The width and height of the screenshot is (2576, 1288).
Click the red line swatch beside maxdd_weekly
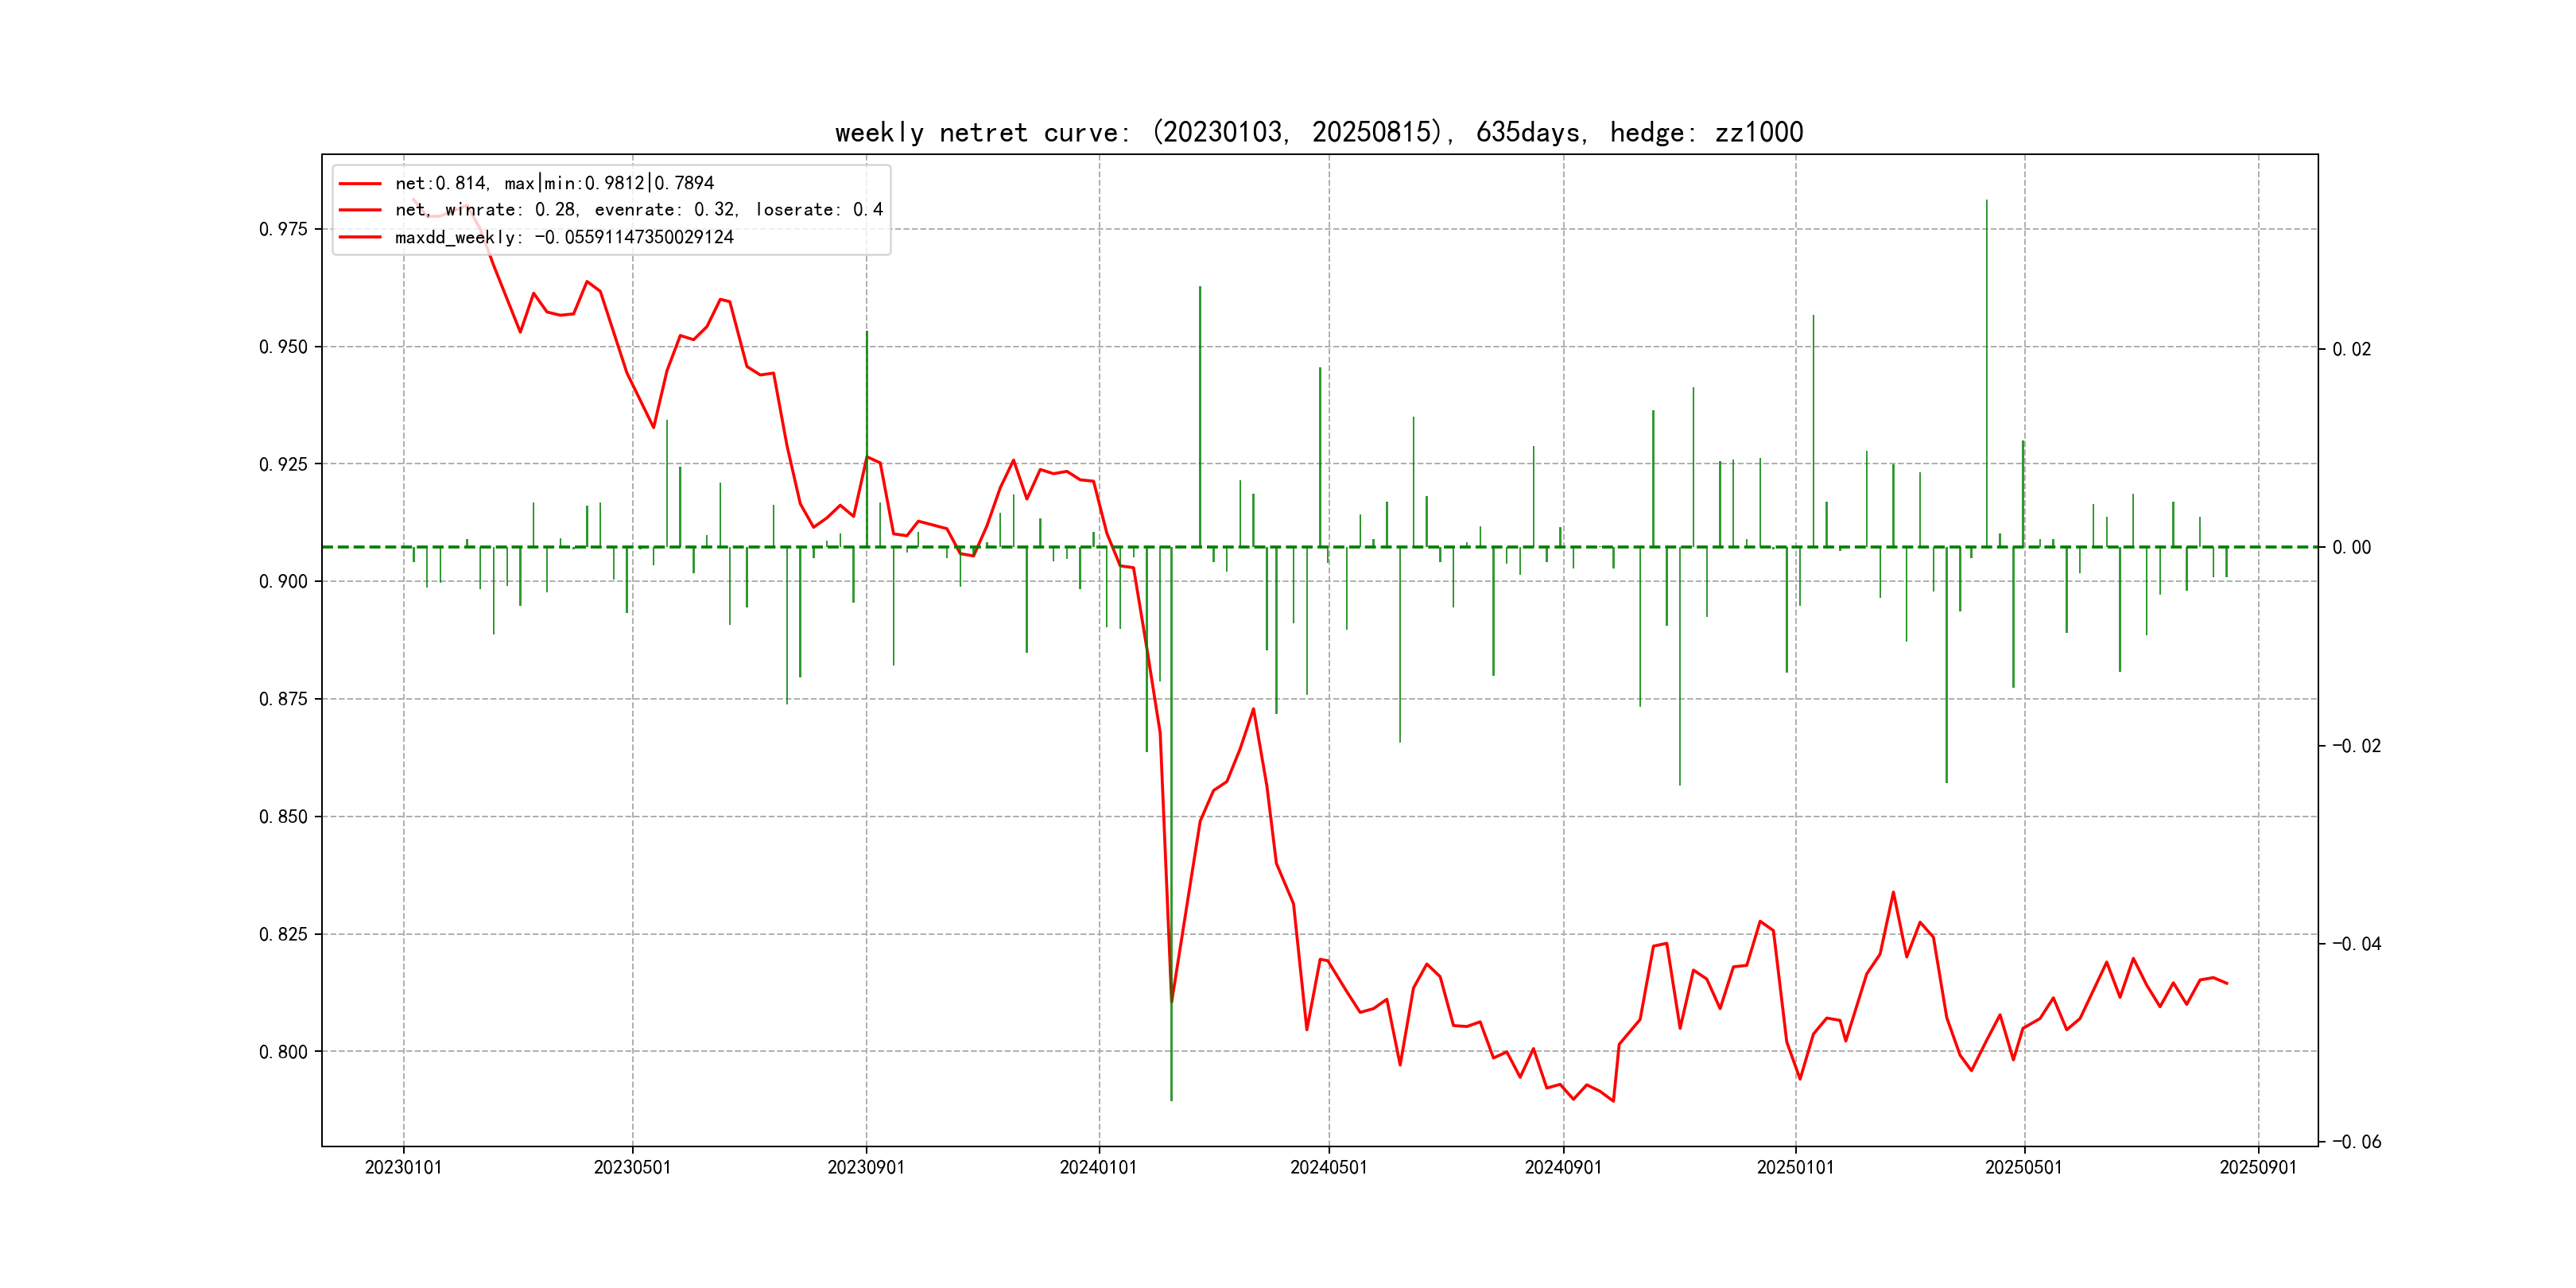(360, 237)
